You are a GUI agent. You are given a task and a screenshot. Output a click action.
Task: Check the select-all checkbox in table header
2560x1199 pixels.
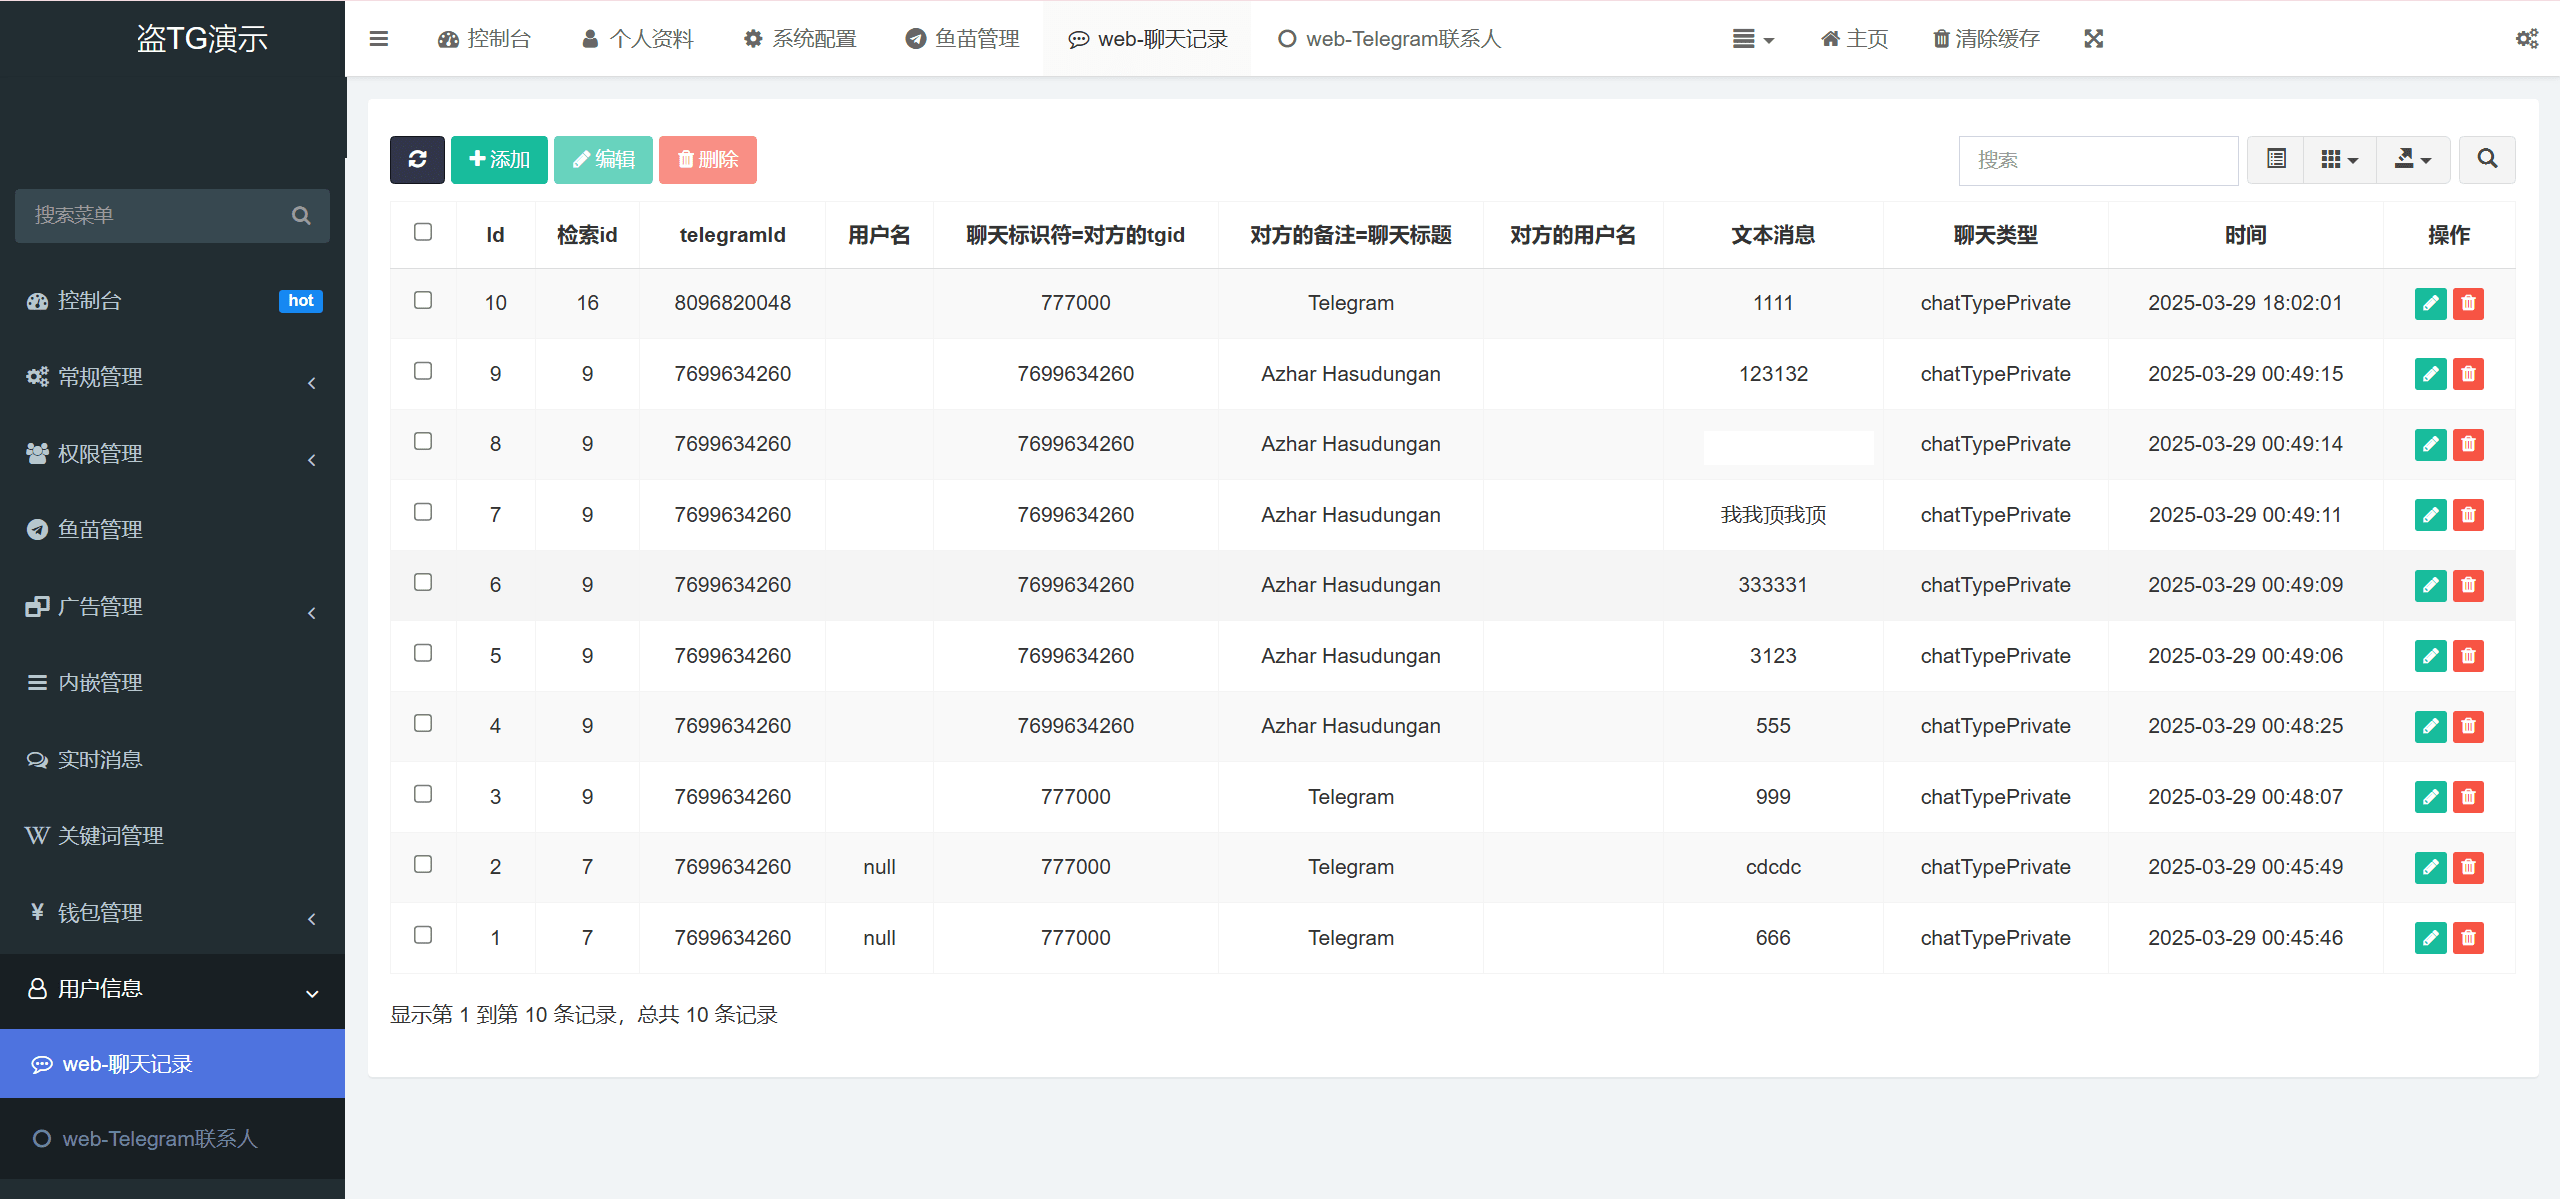tap(423, 232)
